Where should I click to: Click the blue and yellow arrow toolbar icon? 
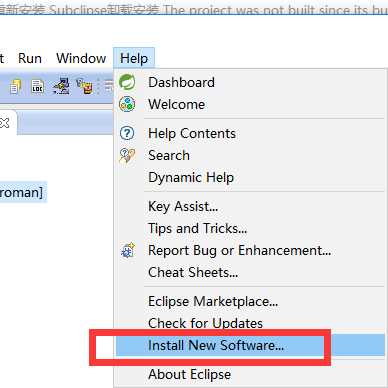(61, 86)
